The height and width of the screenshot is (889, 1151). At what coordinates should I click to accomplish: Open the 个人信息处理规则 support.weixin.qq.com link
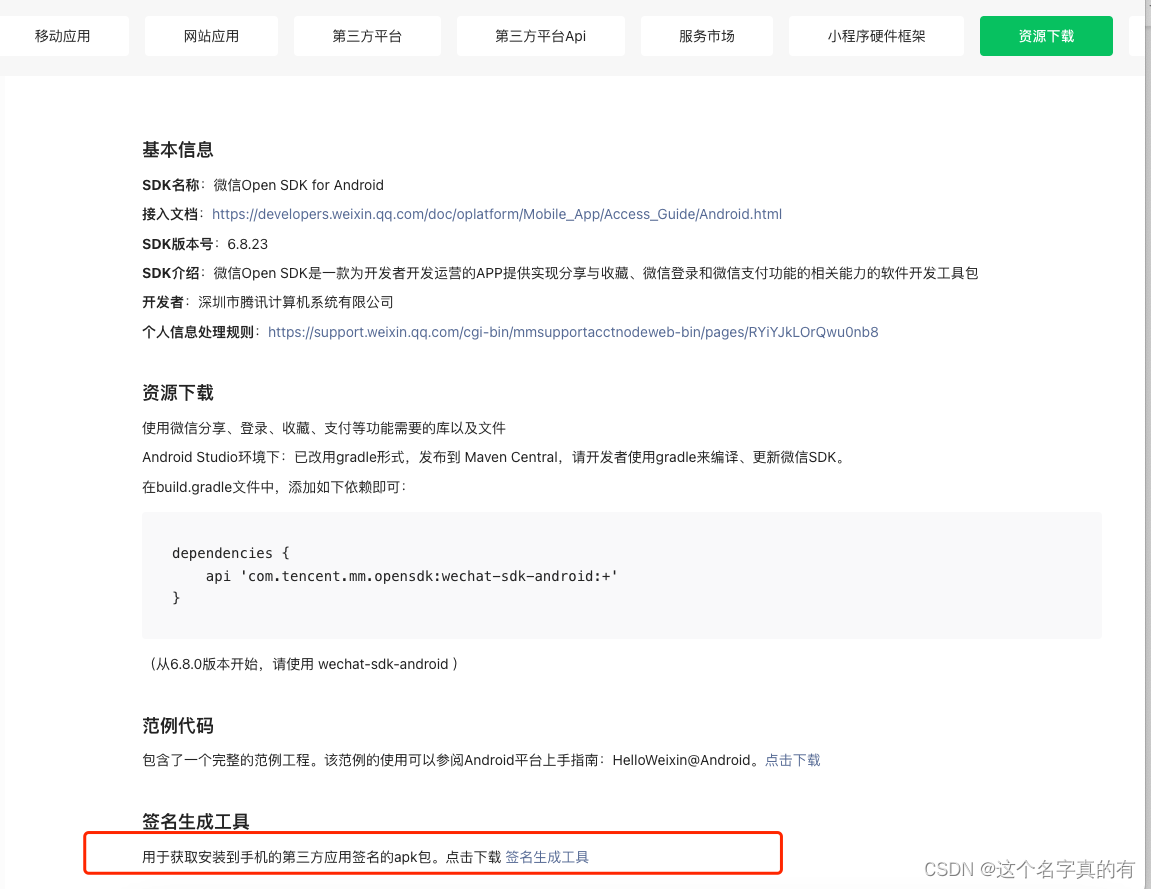(573, 332)
